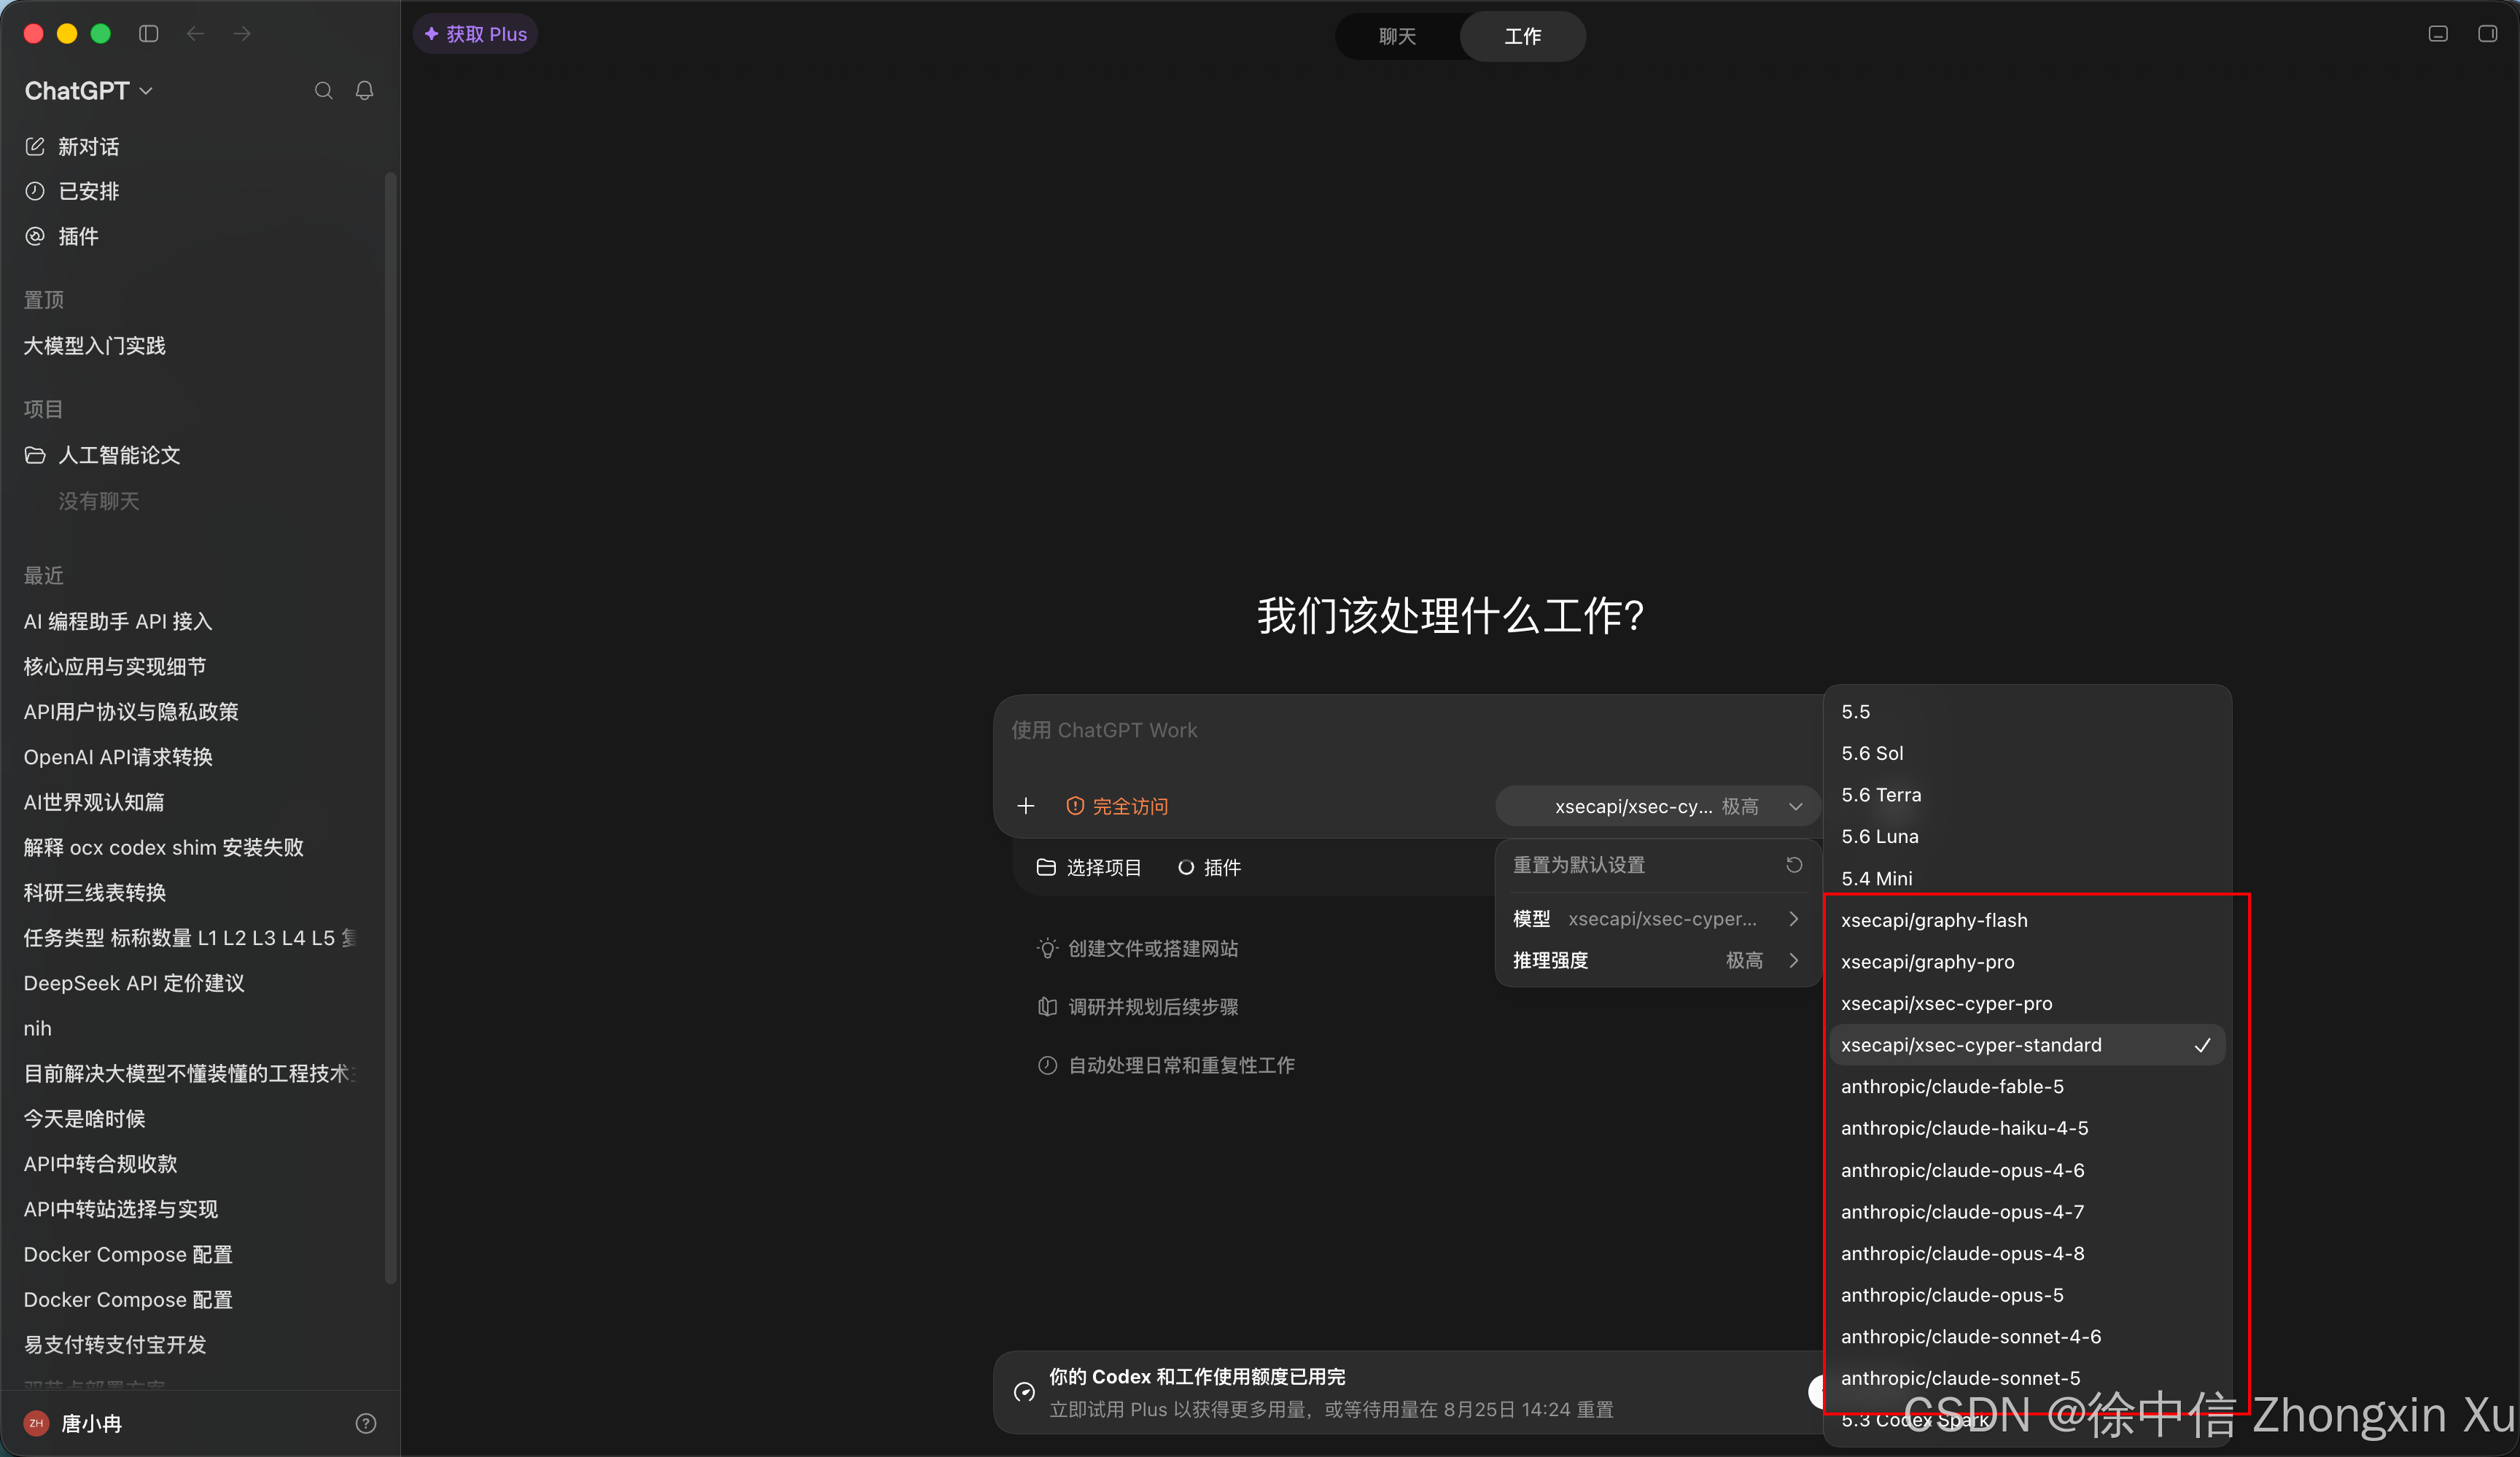Viewport: 2520px width, 1457px height.
Task: Go back with the left arrow
Action: [195, 34]
